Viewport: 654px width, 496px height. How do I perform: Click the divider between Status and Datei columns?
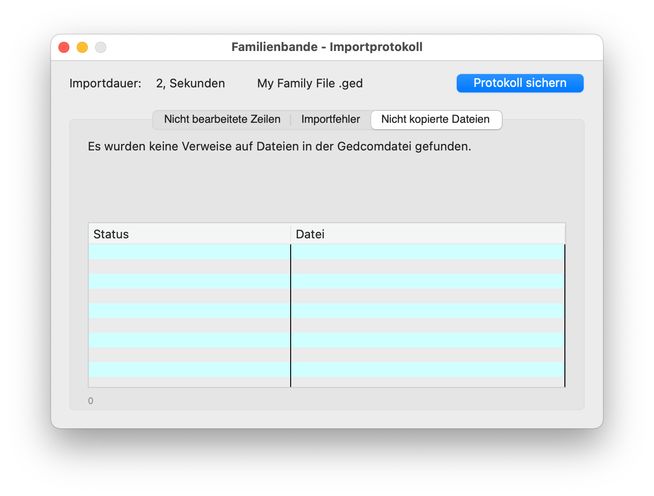click(x=291, y=234)
